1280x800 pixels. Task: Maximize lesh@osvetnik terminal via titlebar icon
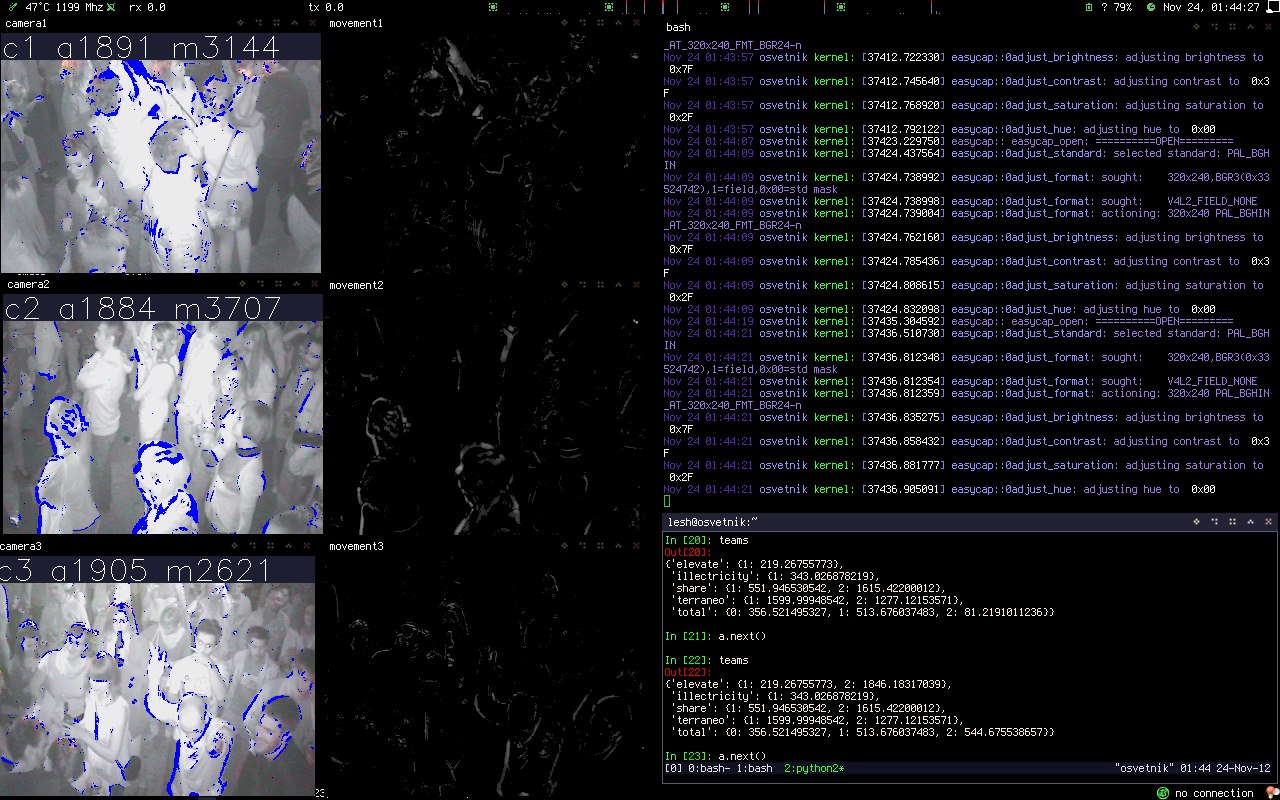pos(1214,522)
